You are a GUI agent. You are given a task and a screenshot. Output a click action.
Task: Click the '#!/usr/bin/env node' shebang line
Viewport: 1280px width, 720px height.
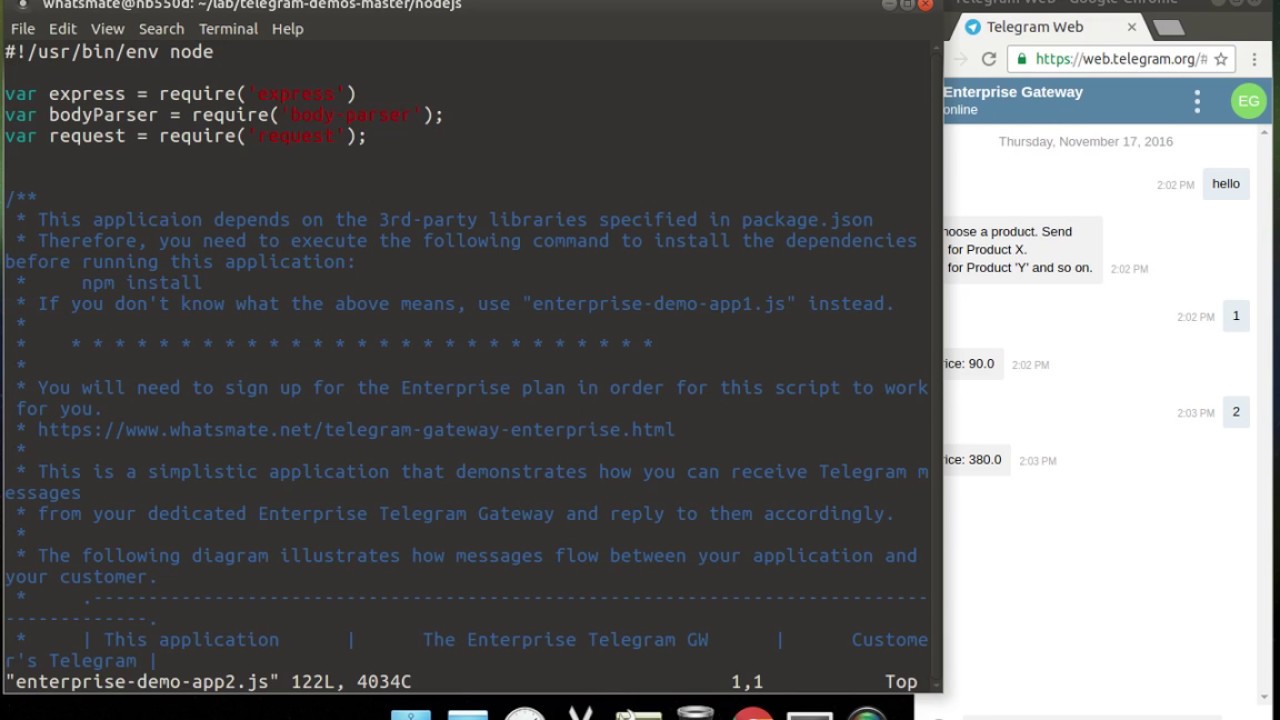pyautogui.click(x=109, y=52)
